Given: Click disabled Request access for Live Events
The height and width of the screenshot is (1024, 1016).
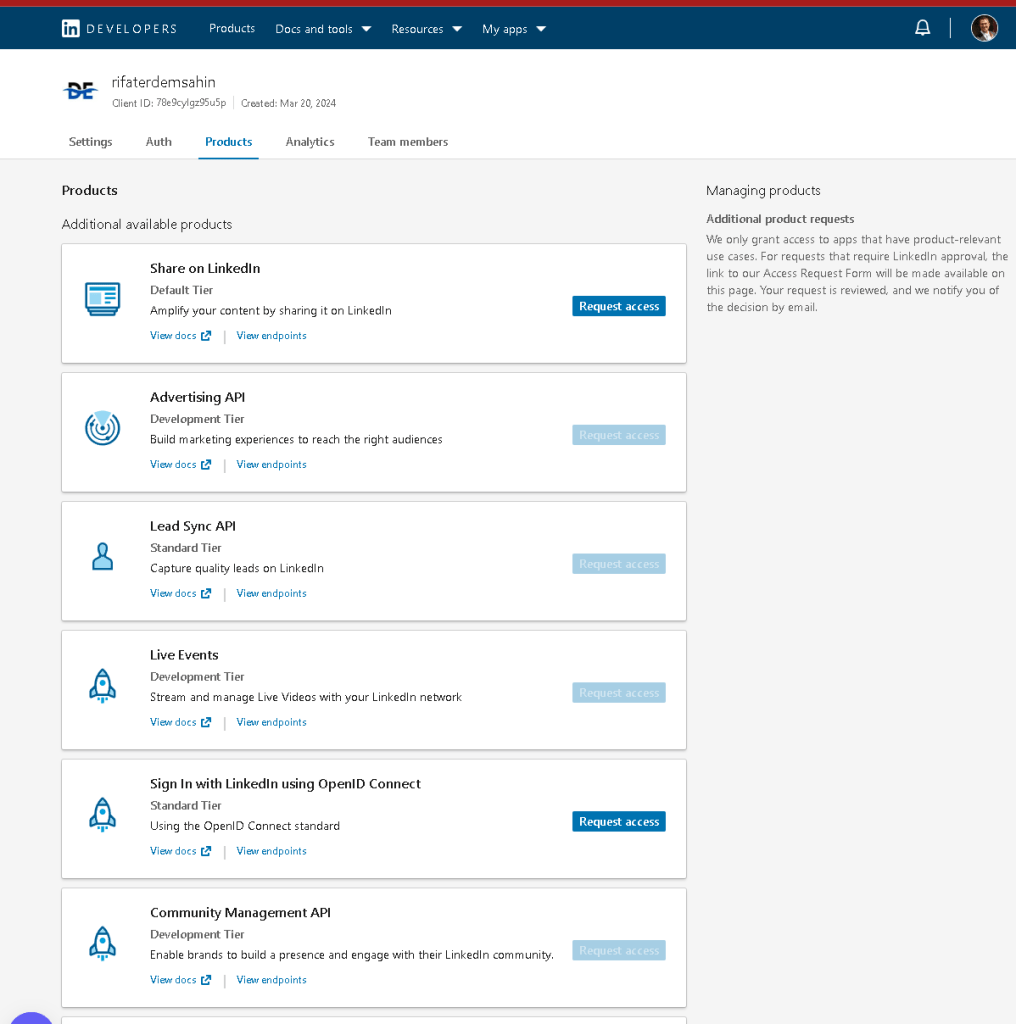Looking at the screenshot, I should click(619, 693).
